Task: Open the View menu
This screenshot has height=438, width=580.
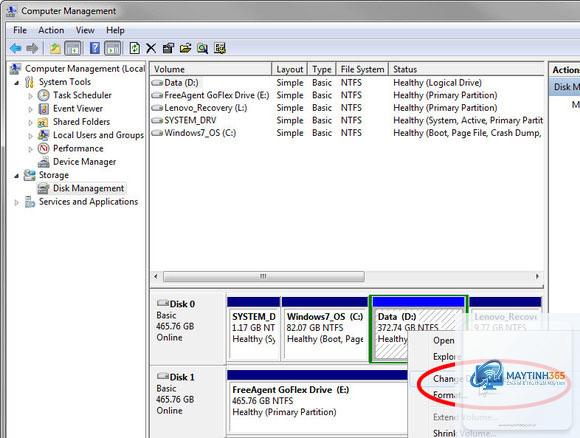Action: coord(85,30)
